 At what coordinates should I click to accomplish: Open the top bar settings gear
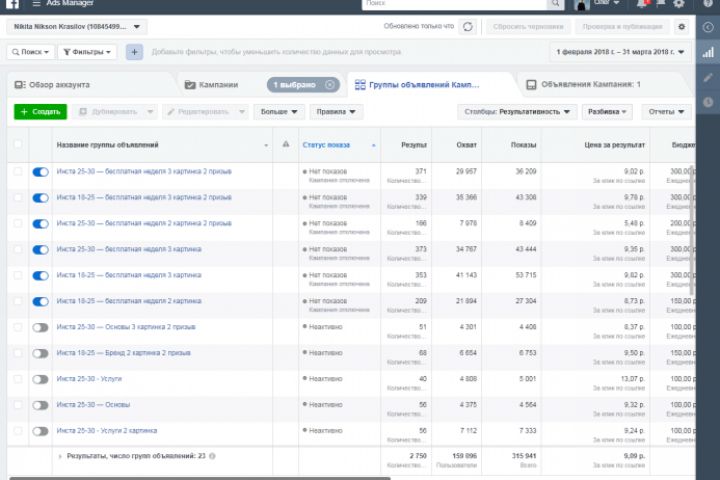coord(678,4)
